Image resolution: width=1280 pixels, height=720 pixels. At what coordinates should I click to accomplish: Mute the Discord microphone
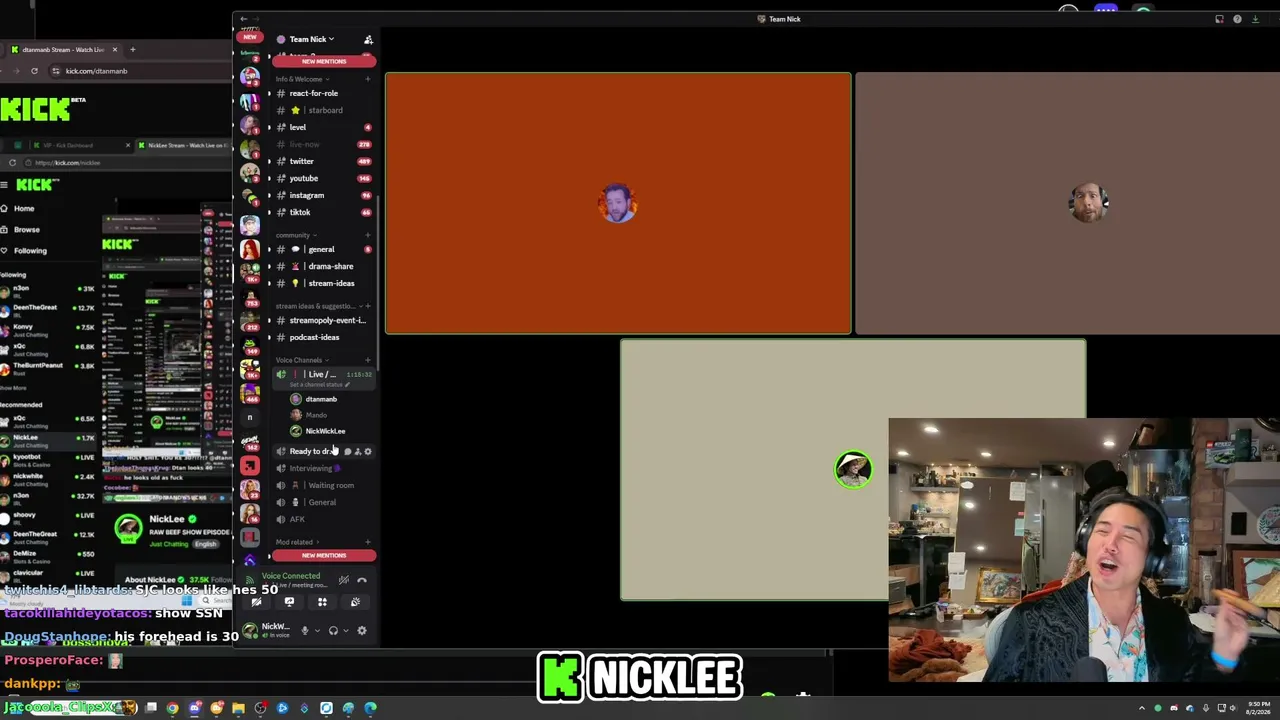tap(305, 630)
